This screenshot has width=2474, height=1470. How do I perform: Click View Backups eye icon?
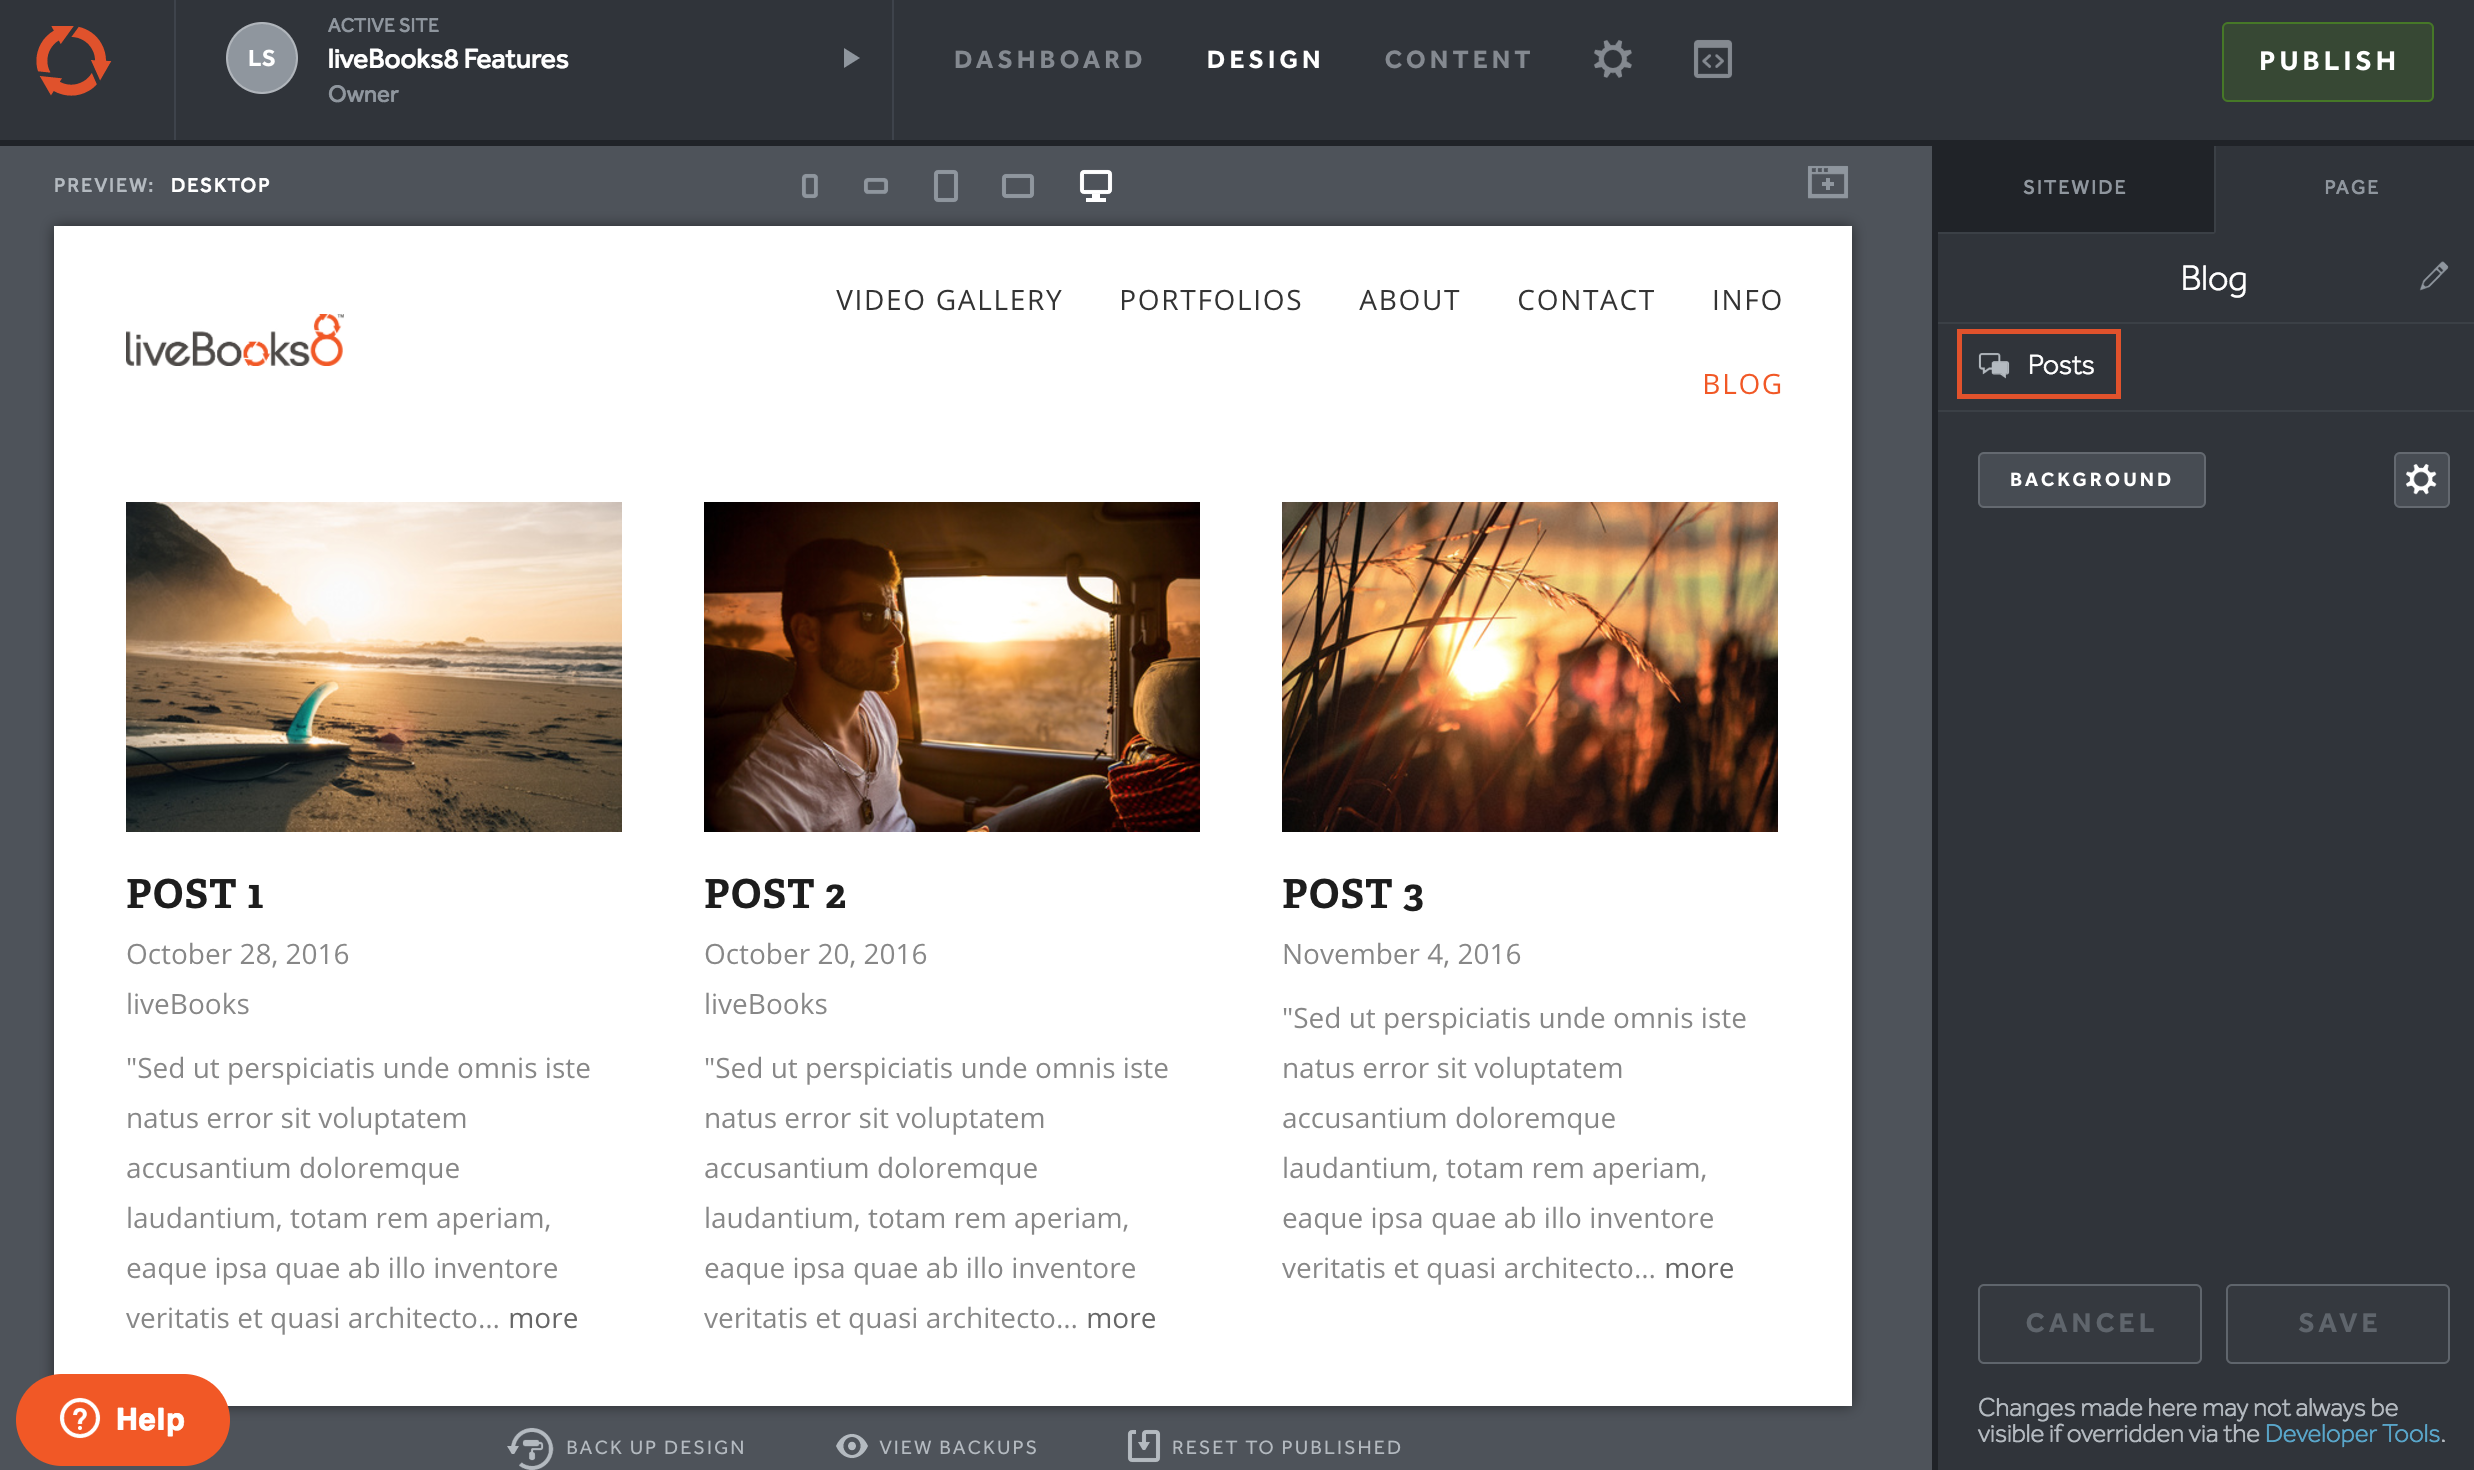click(852, 1446)
